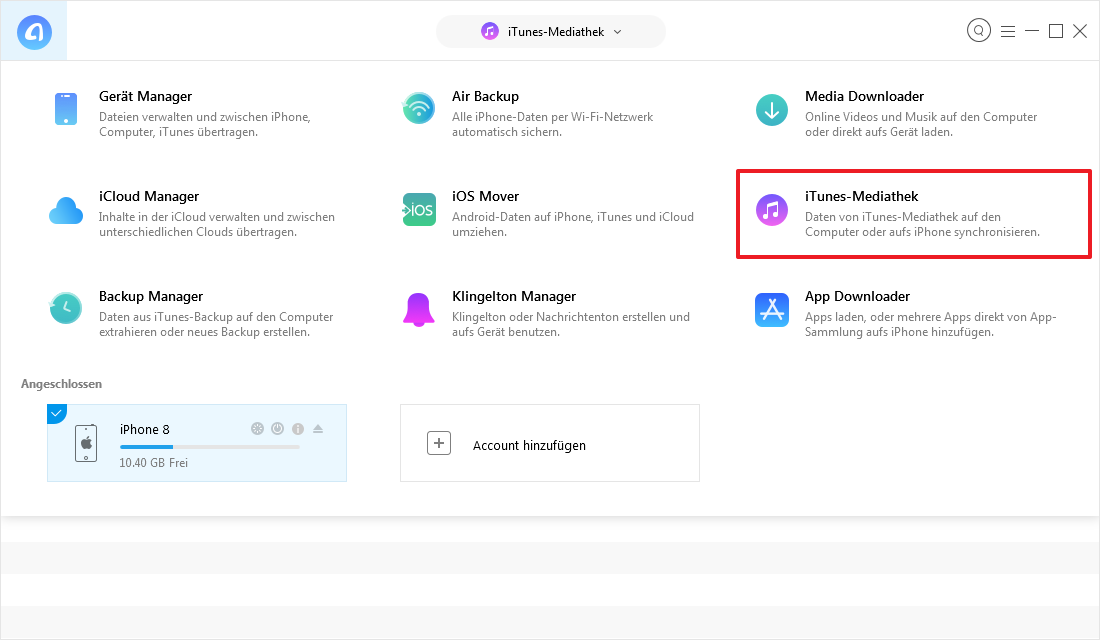Click the Klingelton Manager bell icon
1100x640 pixels.
point(419,309)
